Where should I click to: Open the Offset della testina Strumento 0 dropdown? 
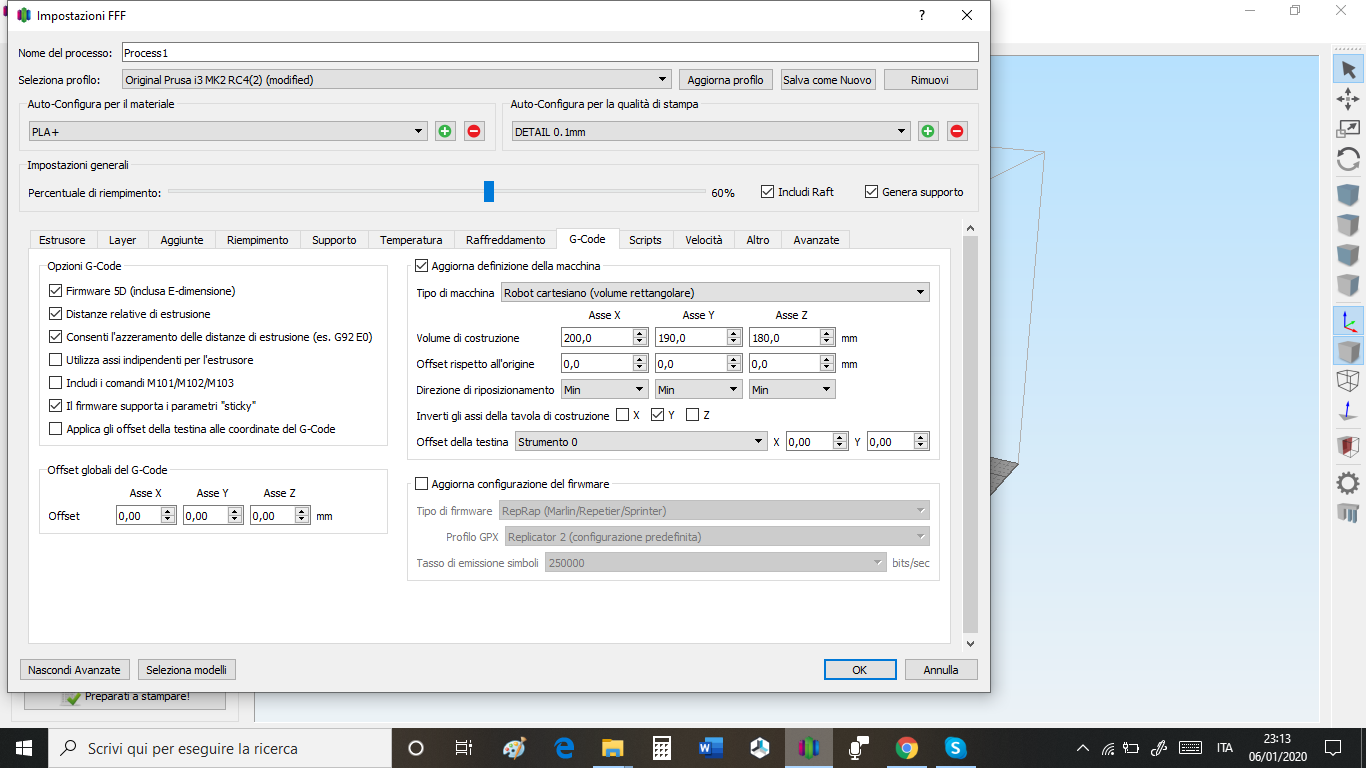click(x=640, y=442)
